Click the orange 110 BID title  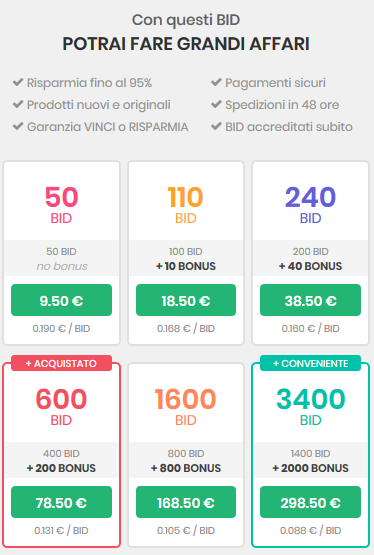[x=186, y=205]
